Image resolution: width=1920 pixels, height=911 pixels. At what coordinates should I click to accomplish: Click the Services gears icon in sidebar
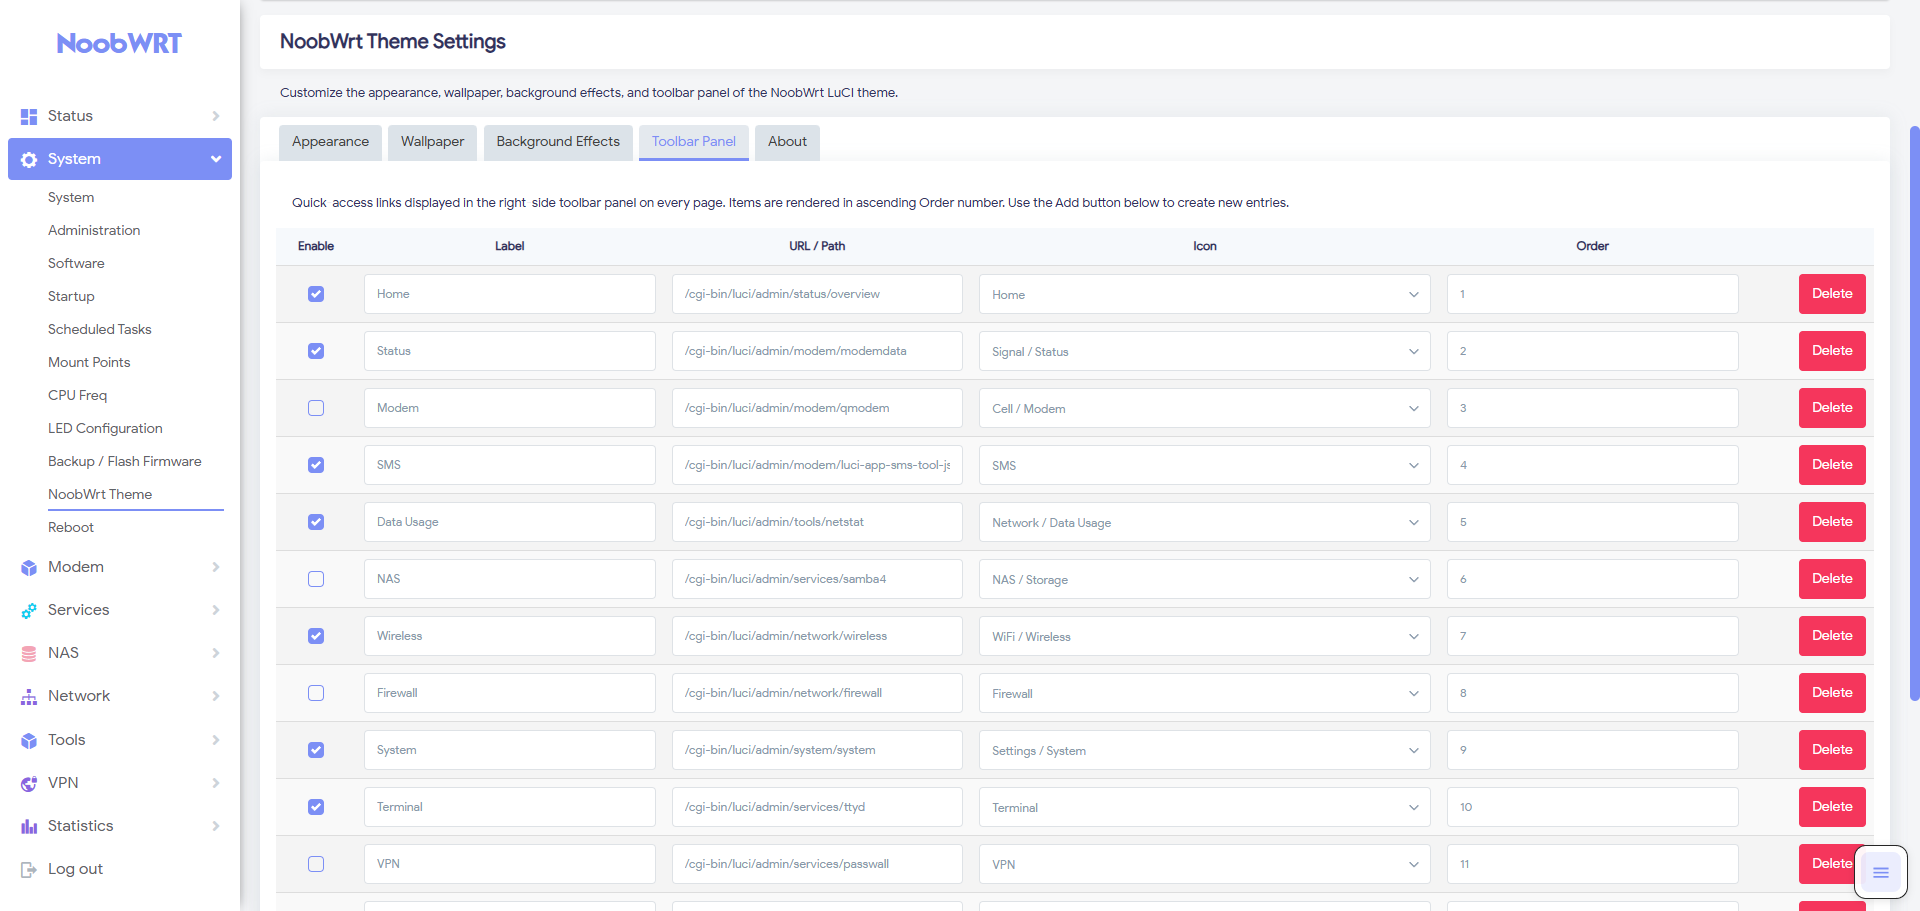tap(29, 610)
